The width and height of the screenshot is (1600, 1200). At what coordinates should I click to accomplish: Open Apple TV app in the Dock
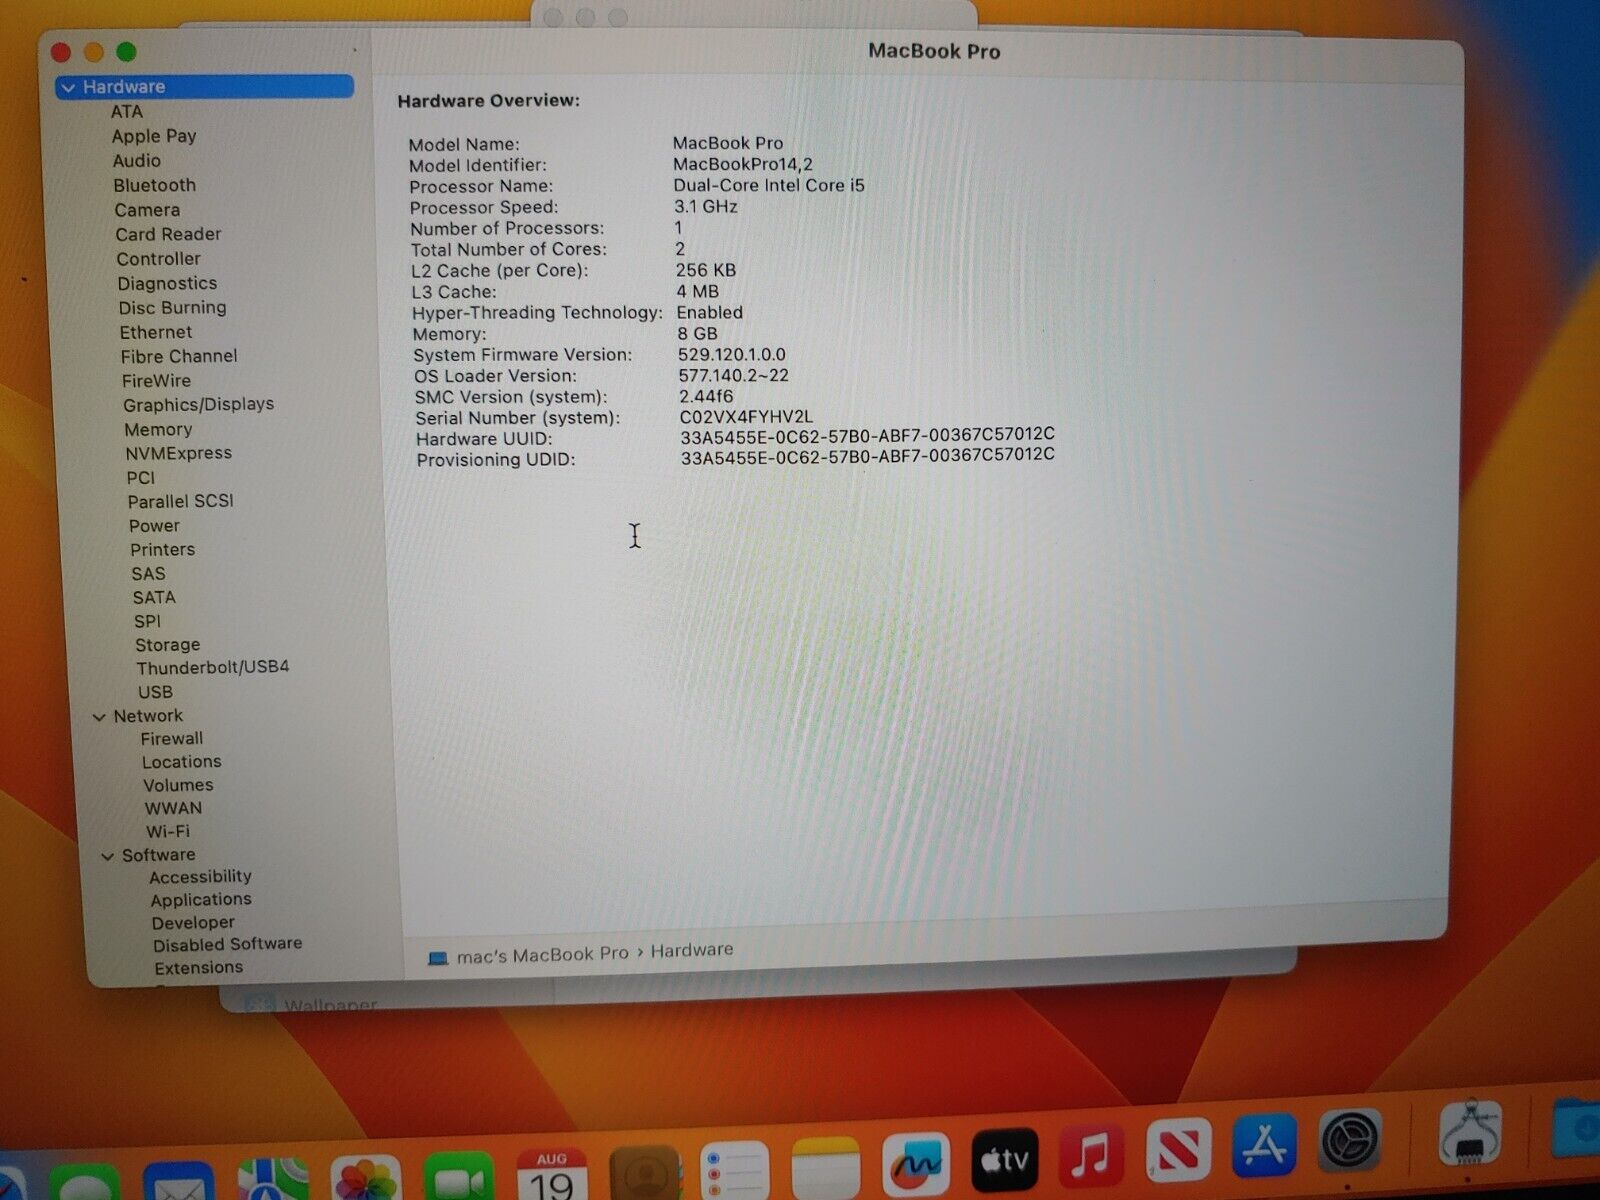tap(1004, 1158)
